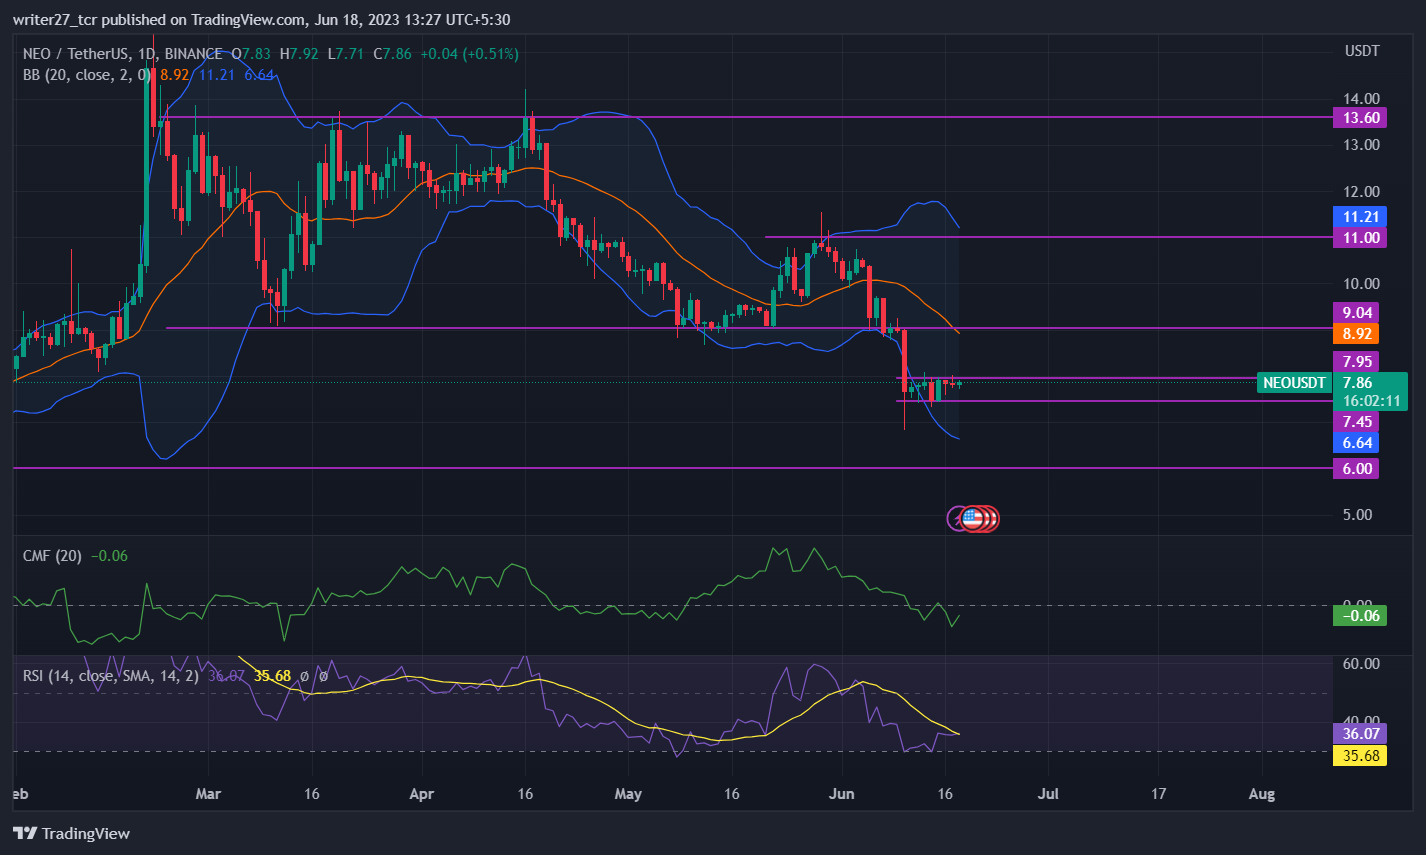Click the BB (20, close, 2, 0) indicator label
The image size is (1426, 855).
[87, 74]
